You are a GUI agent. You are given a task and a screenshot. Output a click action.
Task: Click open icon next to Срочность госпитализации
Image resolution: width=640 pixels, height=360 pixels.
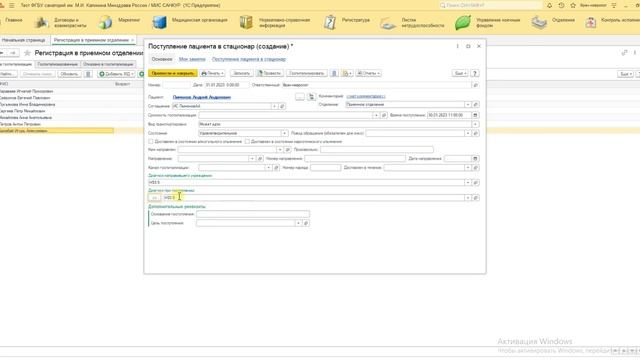point(384,115)
